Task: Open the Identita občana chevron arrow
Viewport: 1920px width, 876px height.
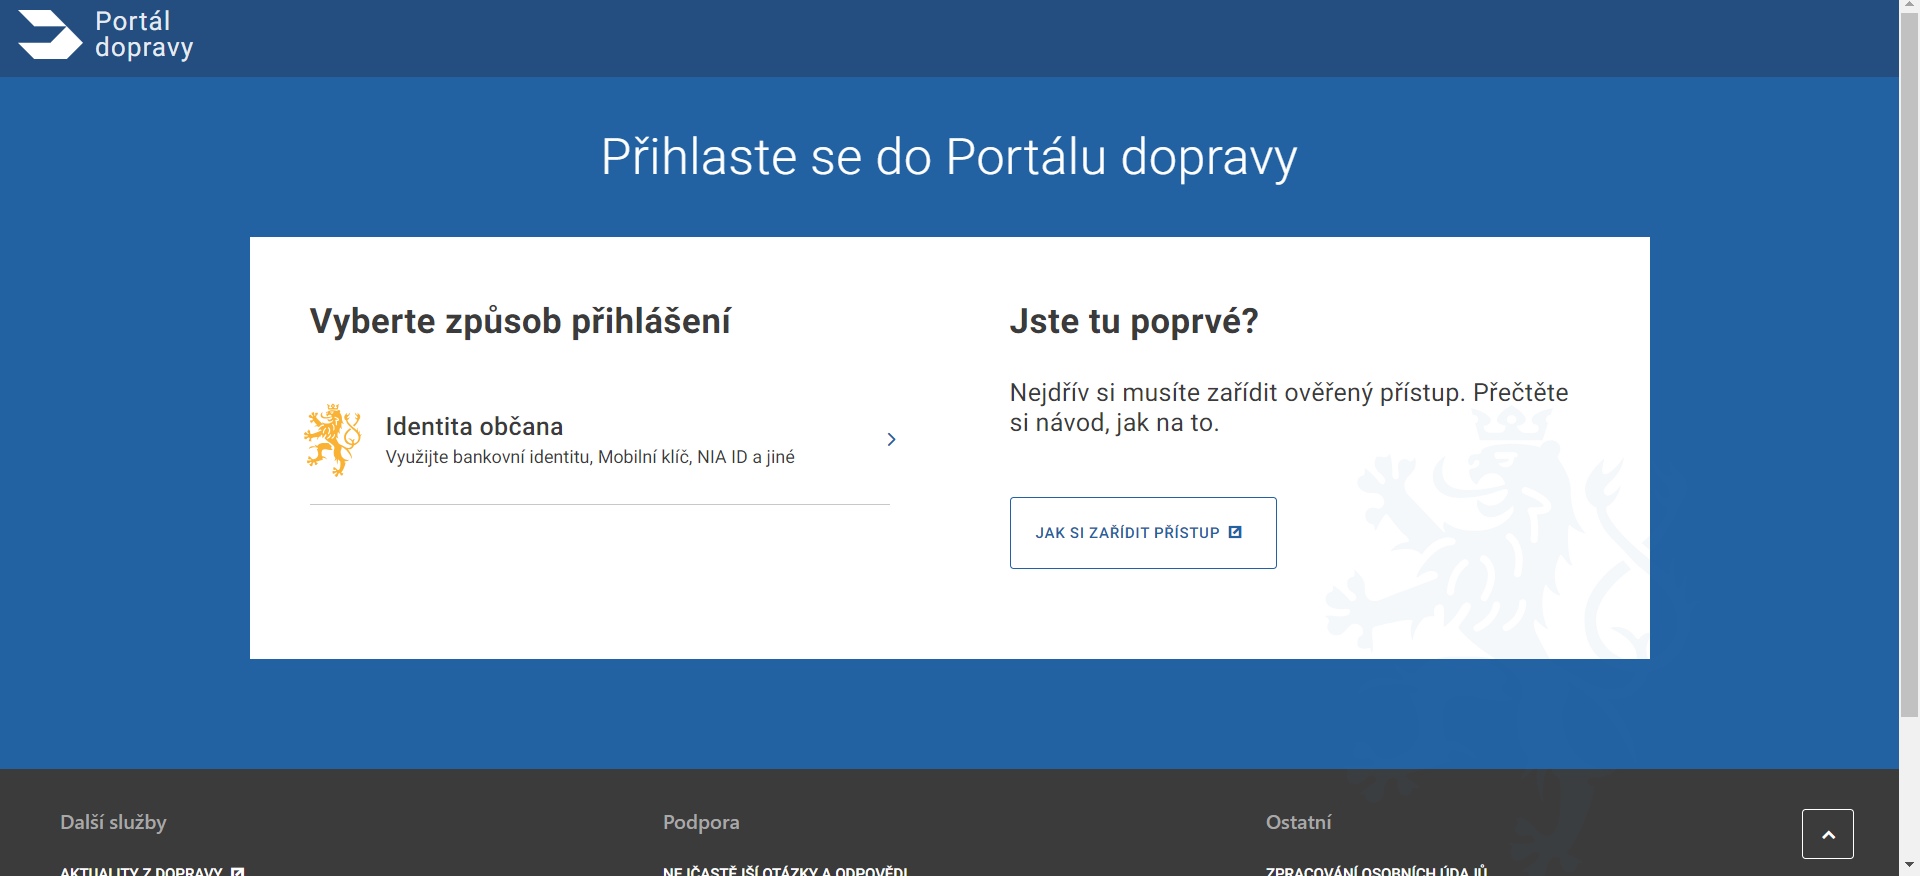Action: tap(891, 440)
